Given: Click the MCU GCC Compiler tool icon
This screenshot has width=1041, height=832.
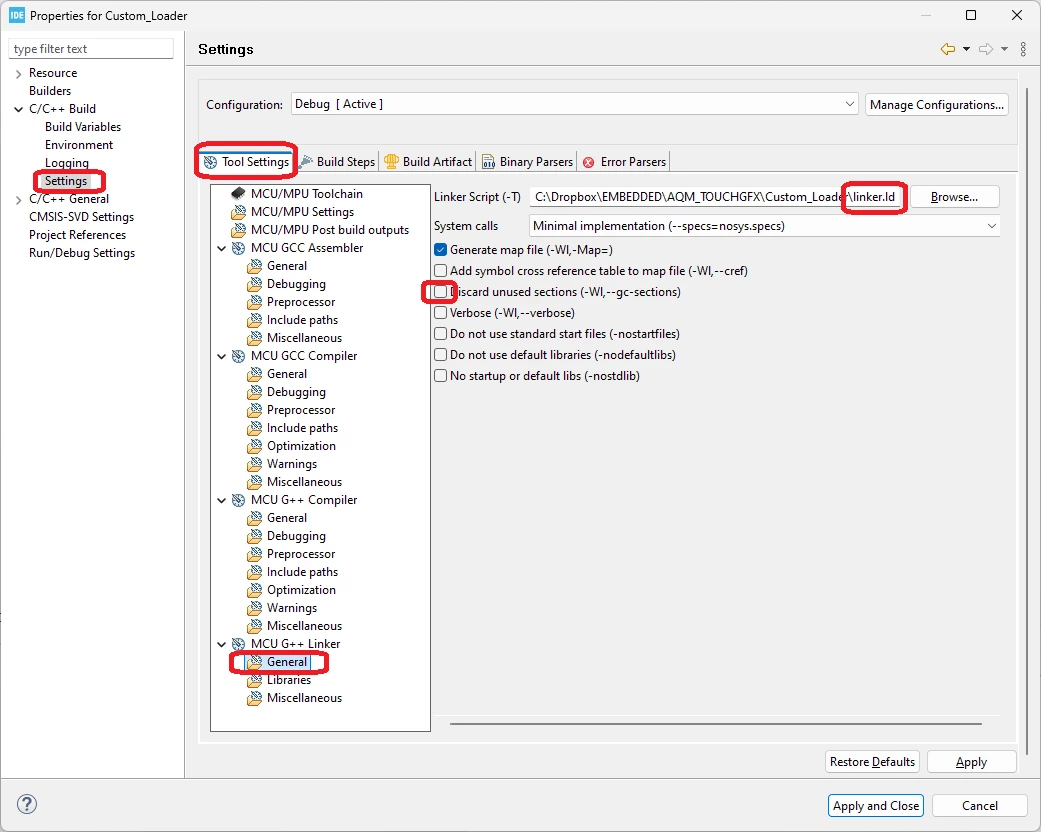Looking at the screenshot, I should click(238, 356).
